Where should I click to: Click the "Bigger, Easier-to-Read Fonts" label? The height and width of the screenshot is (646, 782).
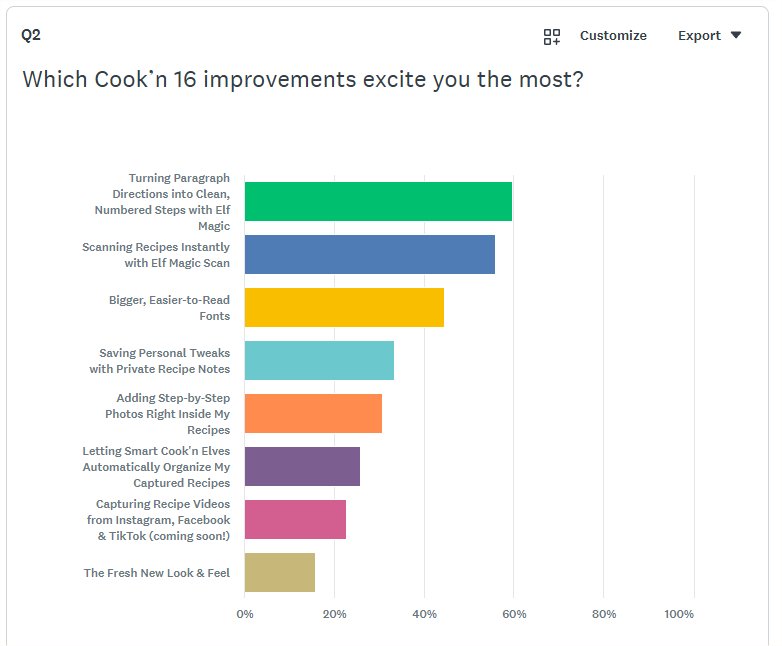click(169, 308)
